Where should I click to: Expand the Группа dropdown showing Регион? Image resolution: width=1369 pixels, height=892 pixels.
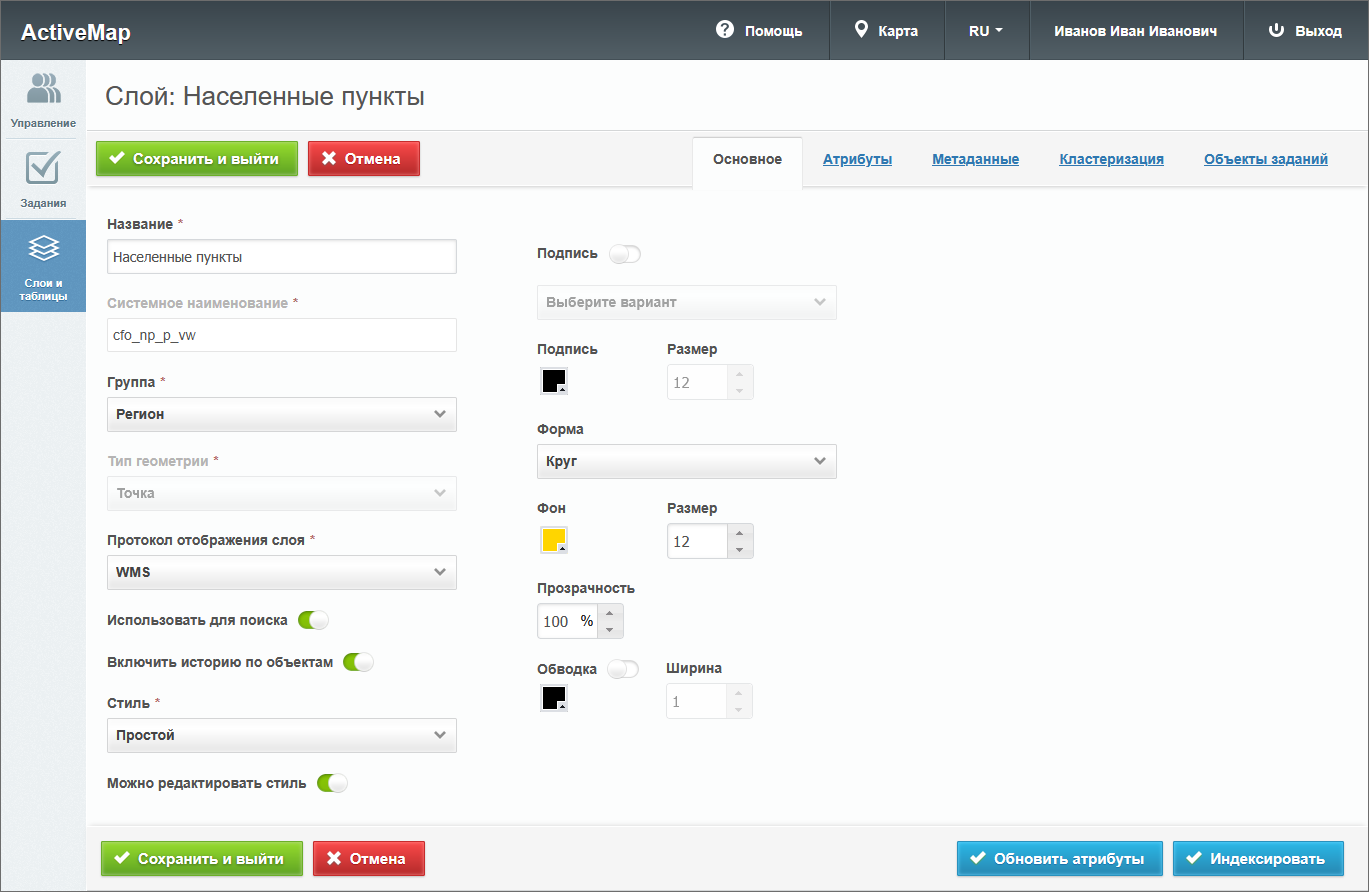click(x=281, y=414)
